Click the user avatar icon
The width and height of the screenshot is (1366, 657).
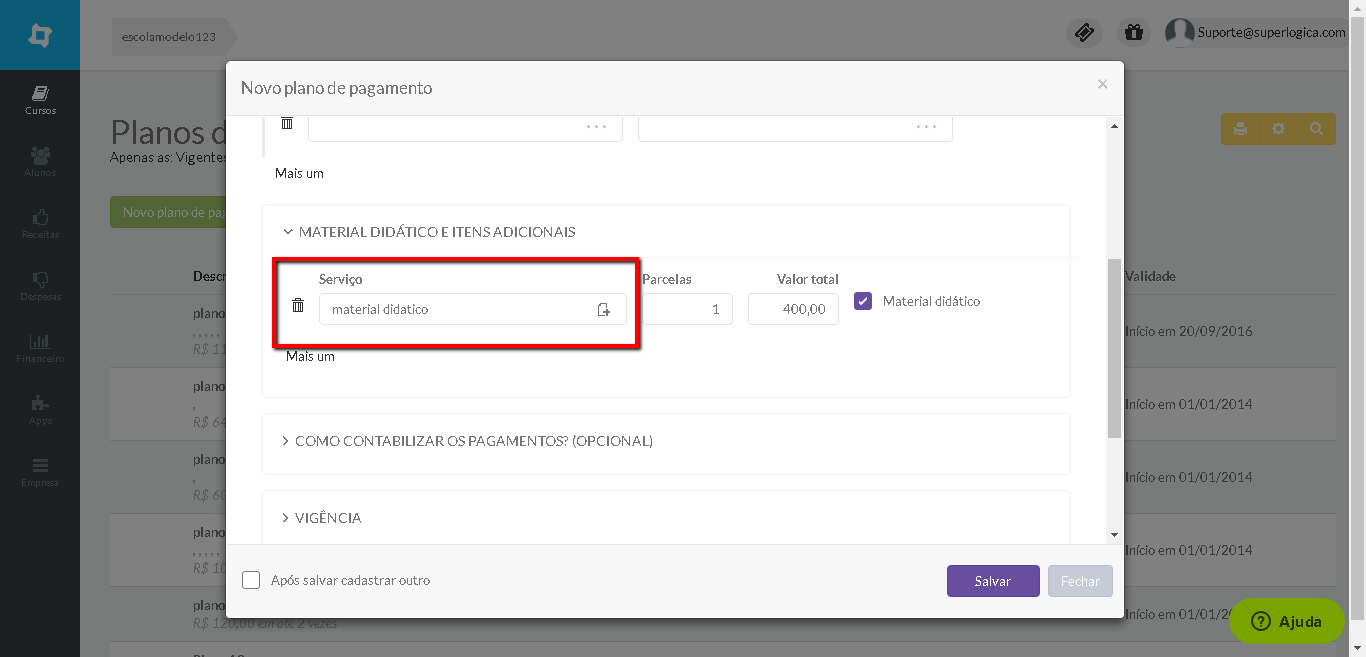(1180, 32)
